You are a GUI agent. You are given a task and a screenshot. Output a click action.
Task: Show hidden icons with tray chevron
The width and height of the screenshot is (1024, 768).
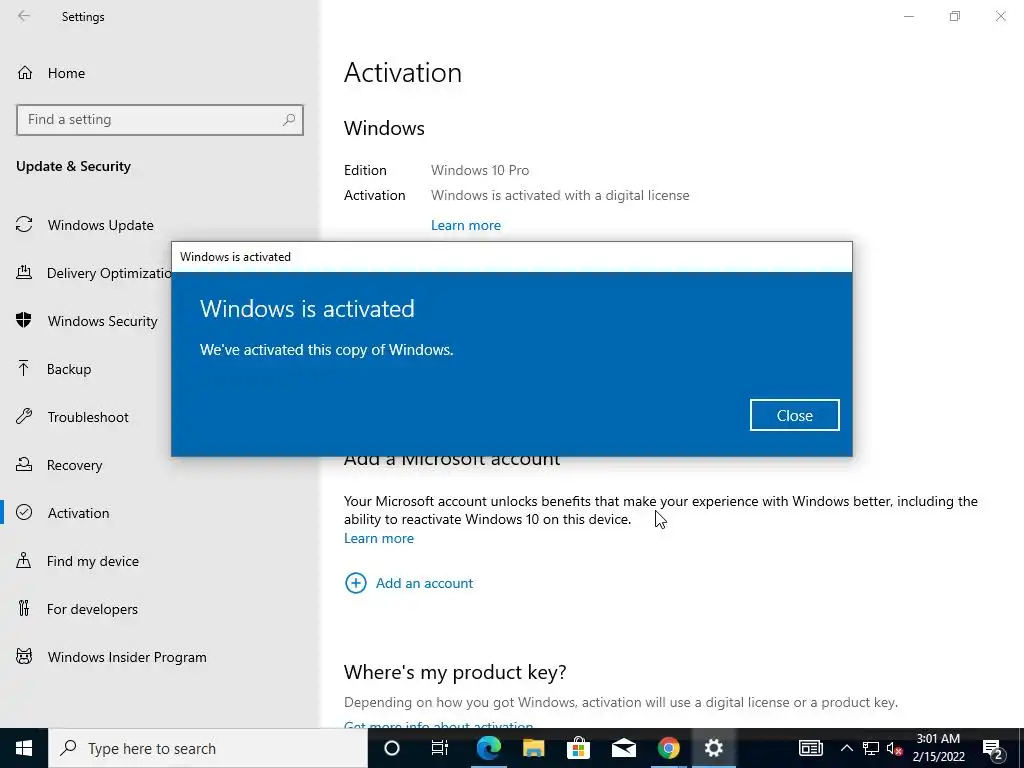click(846, 748)
